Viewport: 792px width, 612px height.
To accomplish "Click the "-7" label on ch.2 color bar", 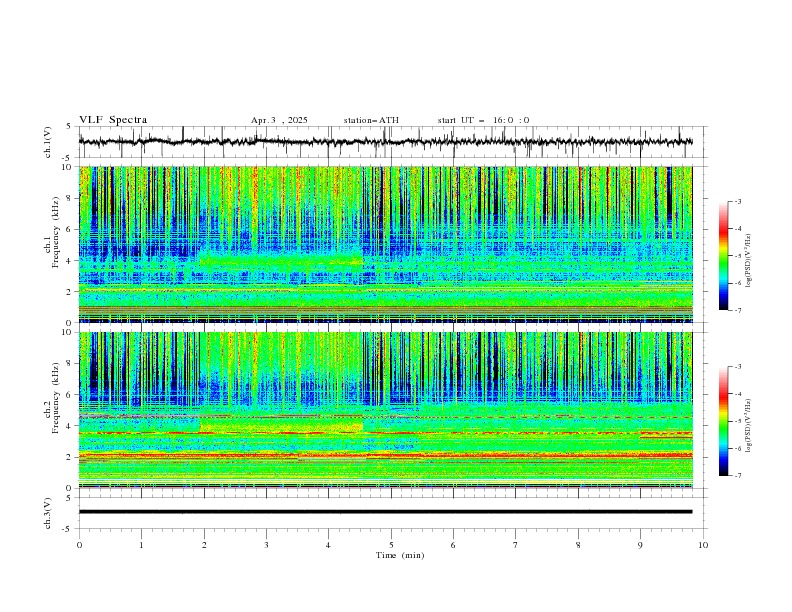I will pos(738,476).
